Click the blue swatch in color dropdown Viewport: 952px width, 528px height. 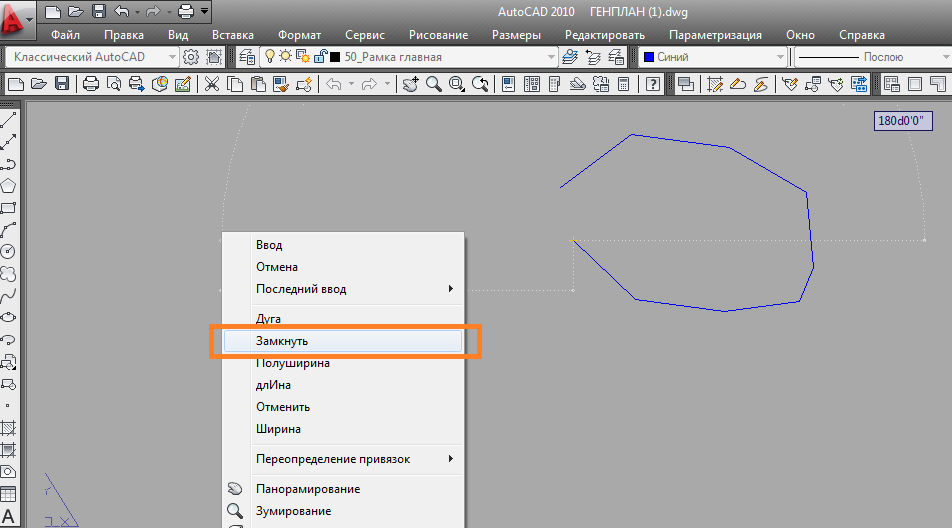click(648, 57)
